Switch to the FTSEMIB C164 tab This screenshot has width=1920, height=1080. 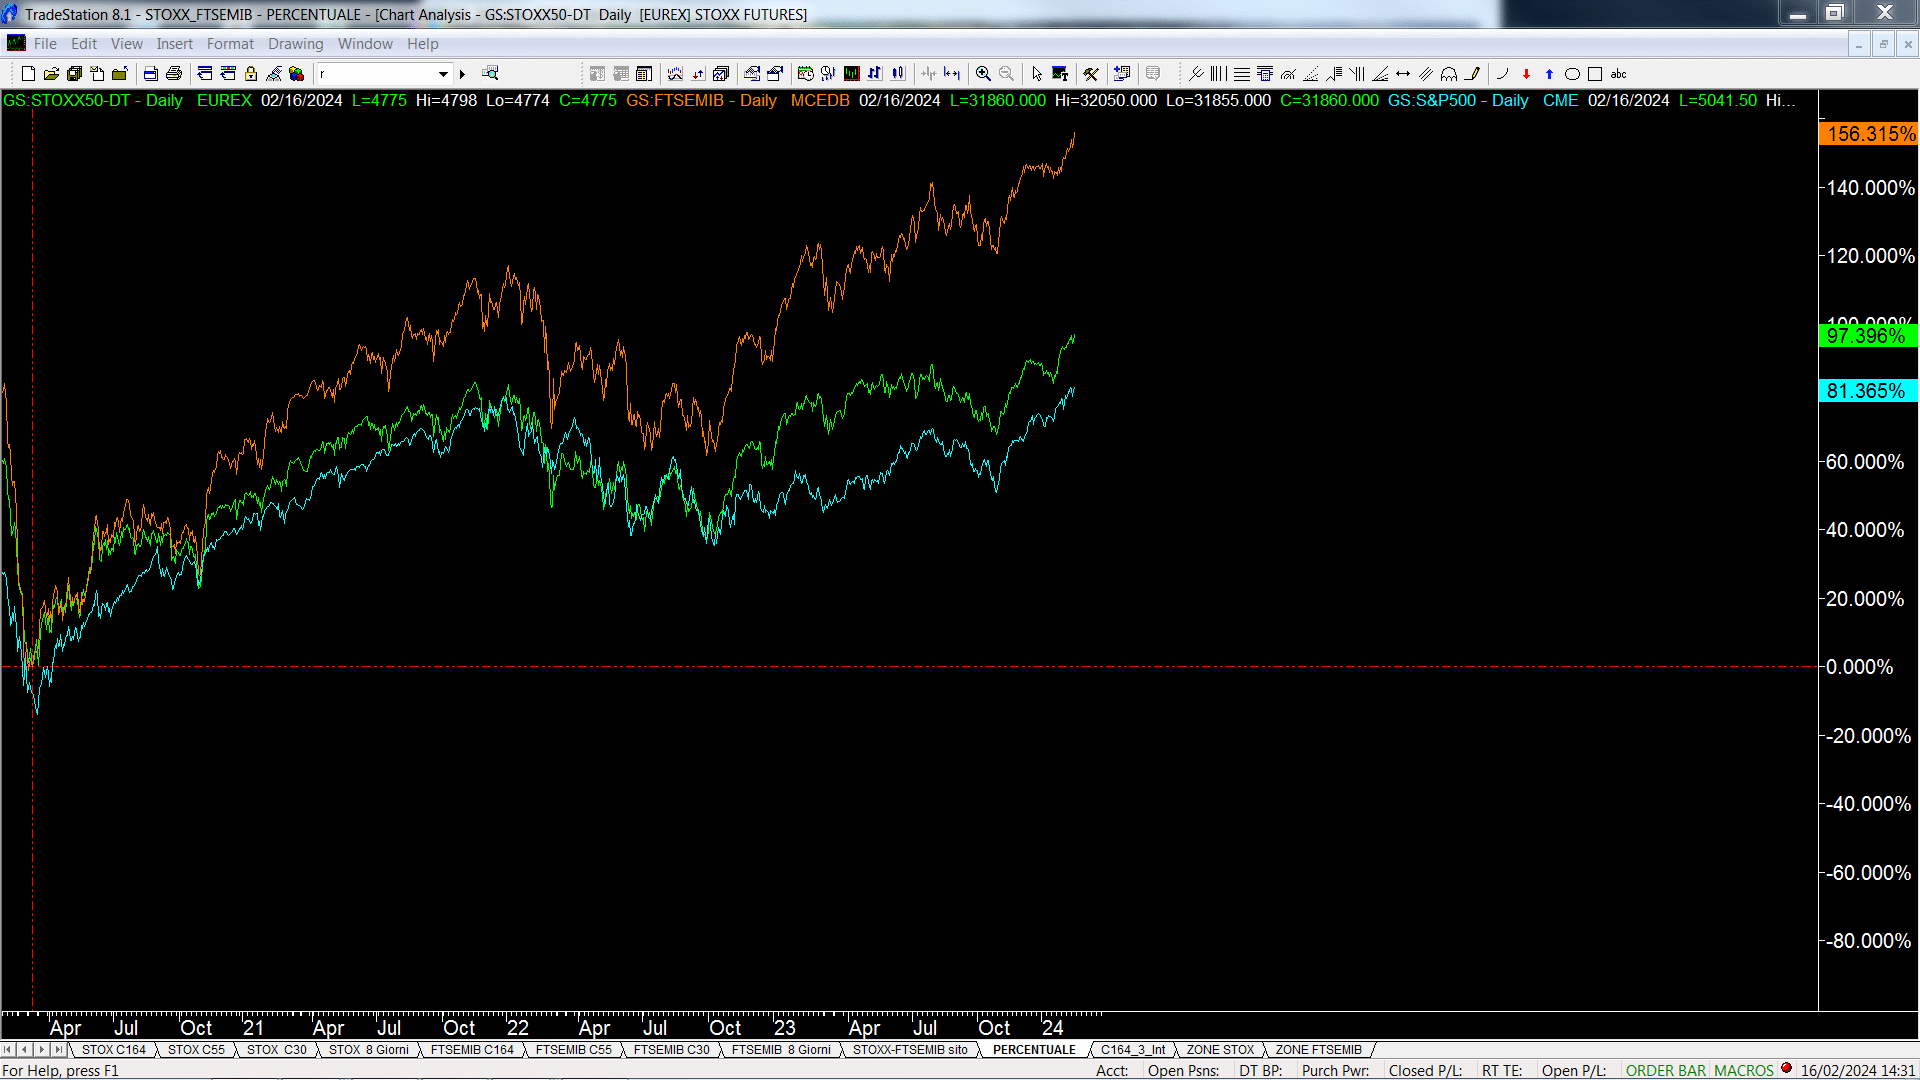click(x=472, y=1050)
